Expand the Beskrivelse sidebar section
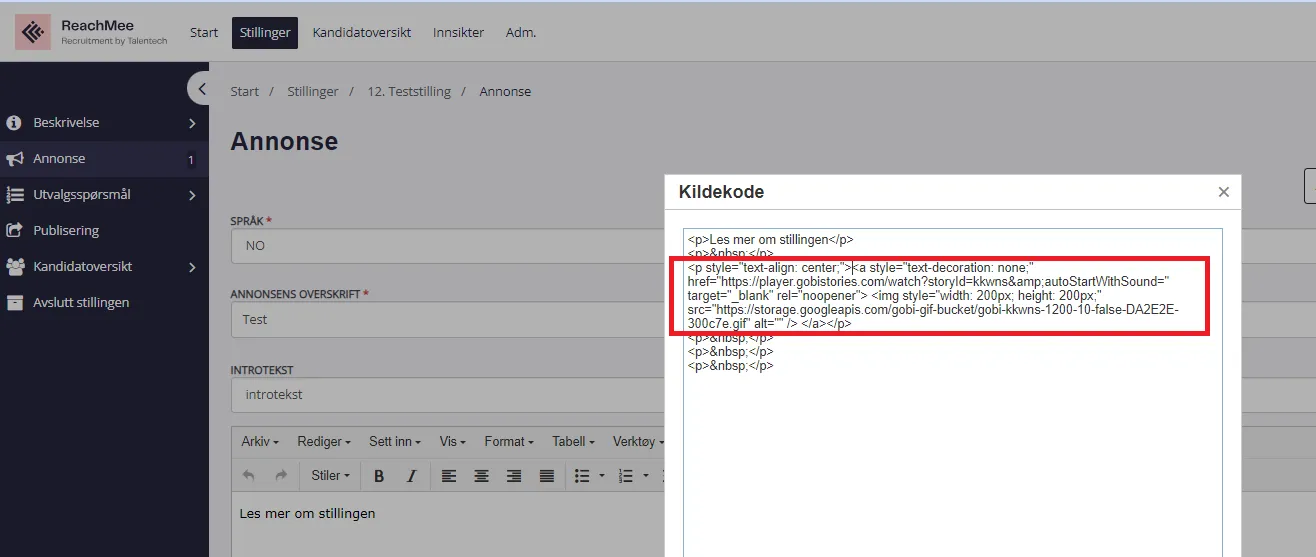 click(192, 123)
